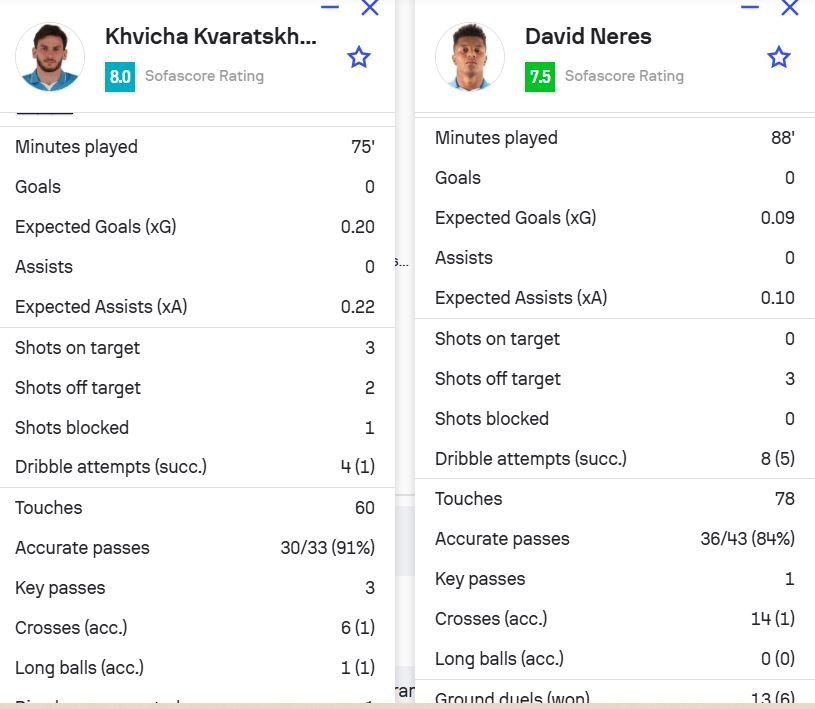Open David Neres's player photo

[470, 56]
